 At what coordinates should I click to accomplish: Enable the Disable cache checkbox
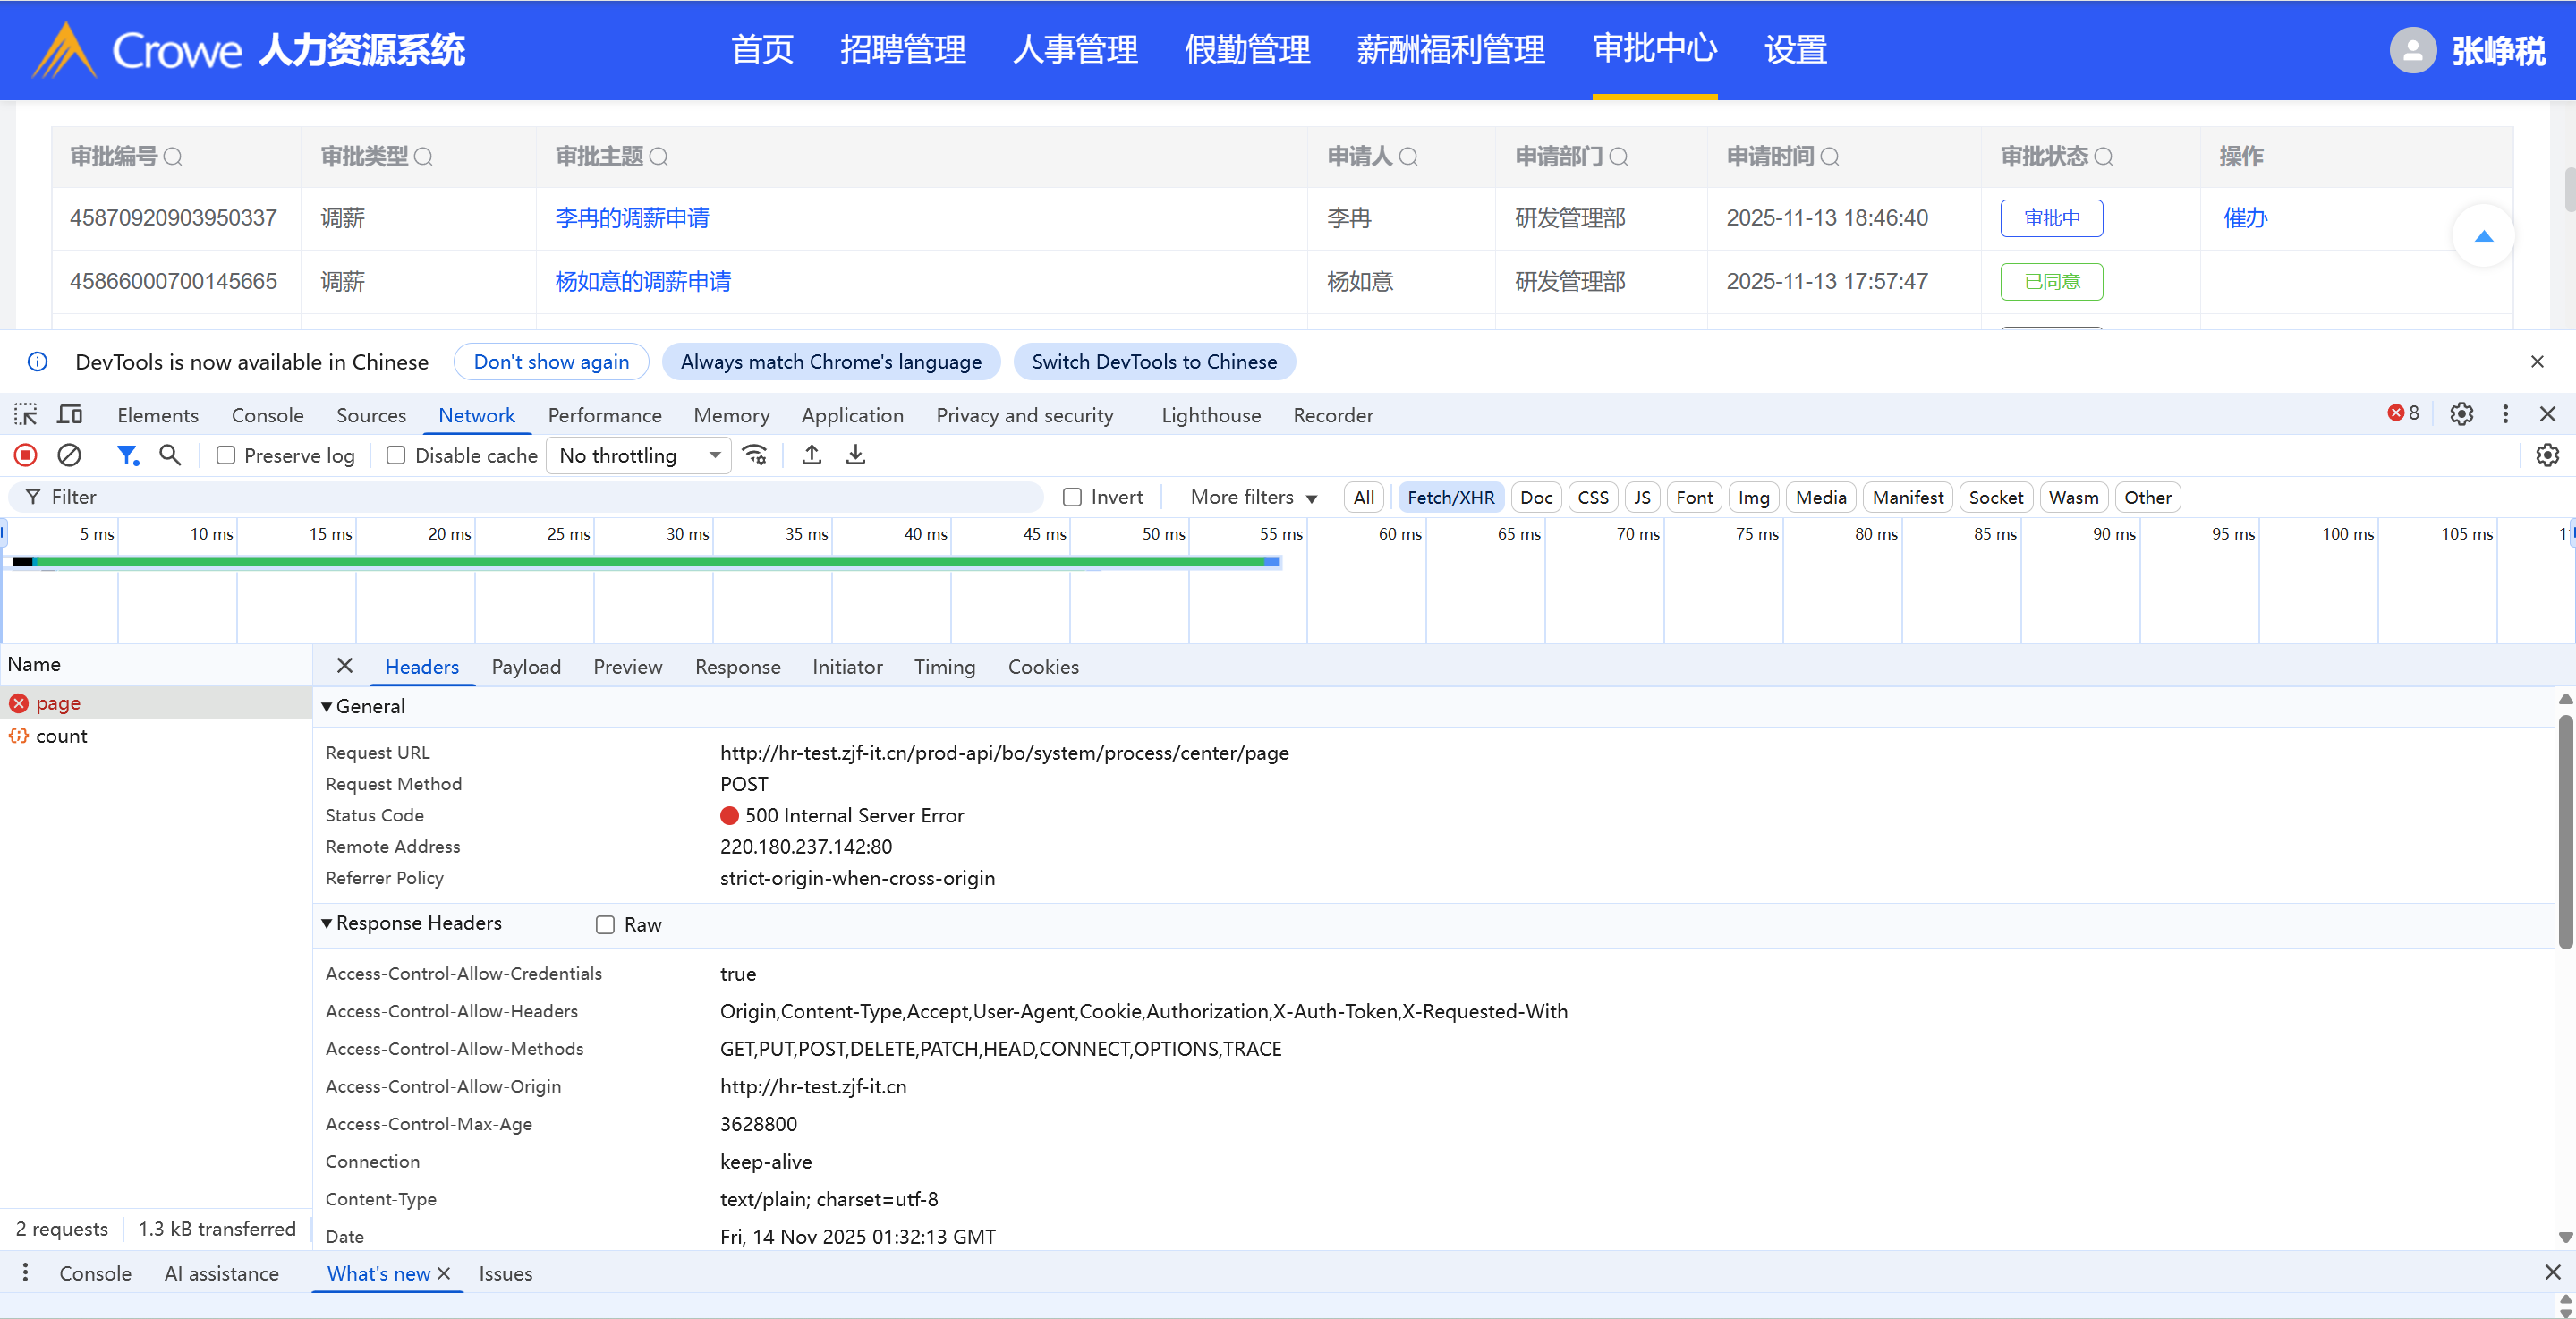point(396,456)
